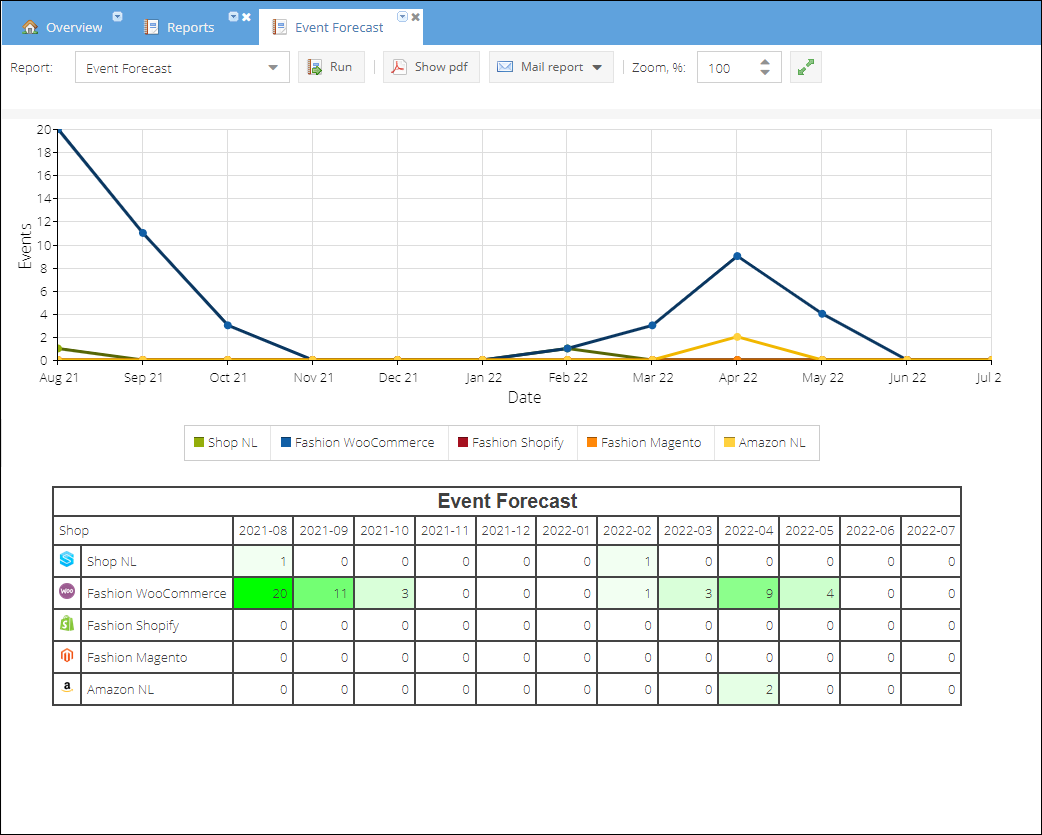Click the Show pdf button
Viewport: 1042px width, 835px height.
(x=431, y=67)
